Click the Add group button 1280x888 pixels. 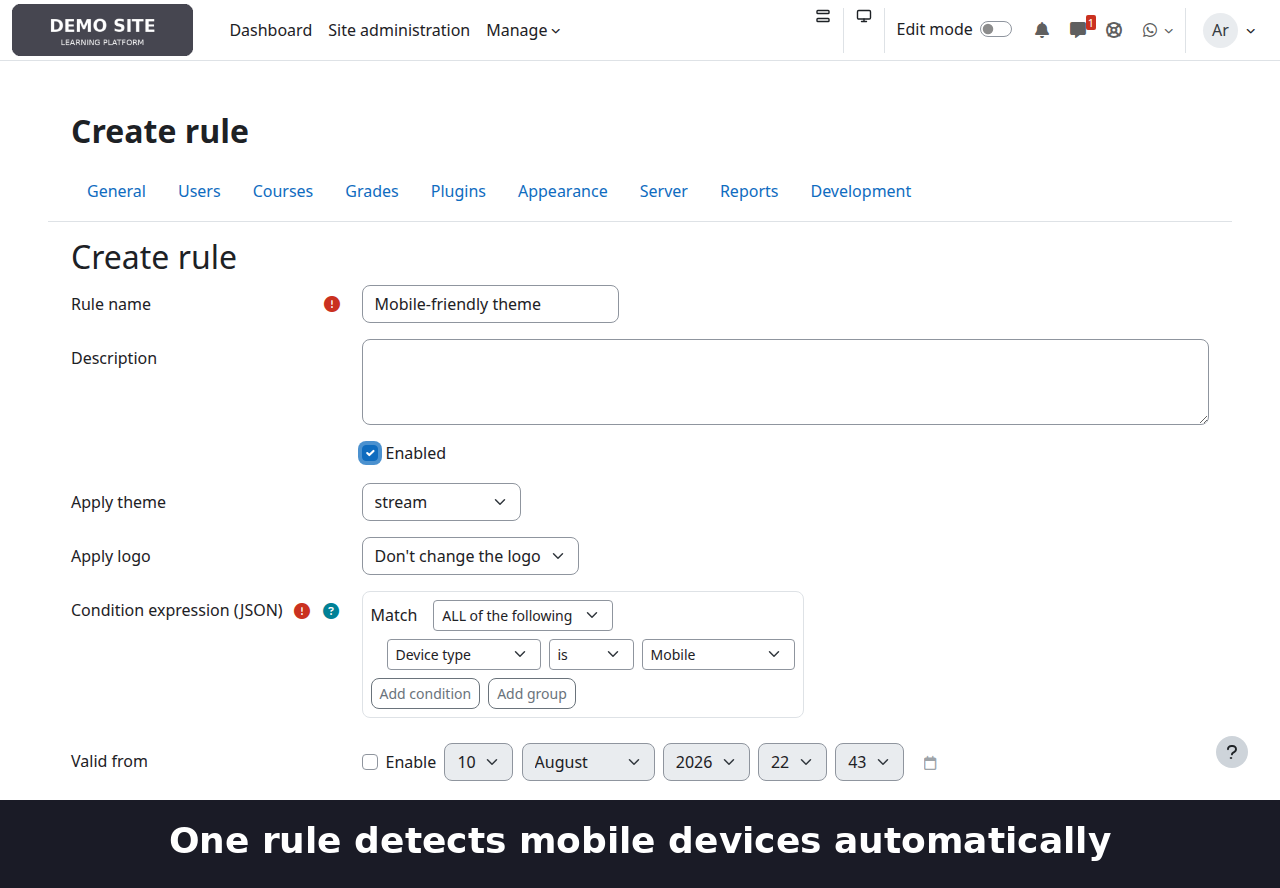pos(532,694)
